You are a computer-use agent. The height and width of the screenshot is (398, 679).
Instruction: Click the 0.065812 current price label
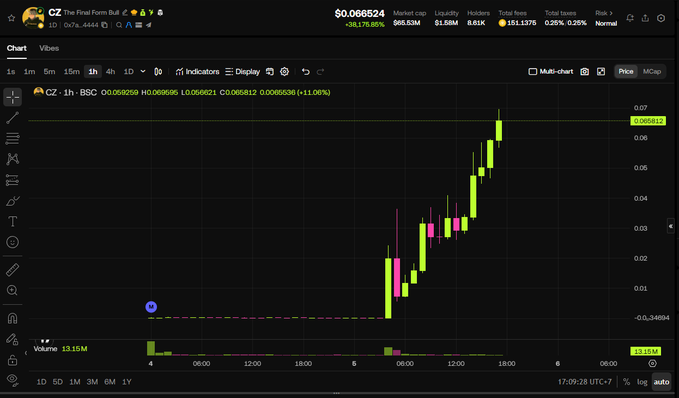648,121
